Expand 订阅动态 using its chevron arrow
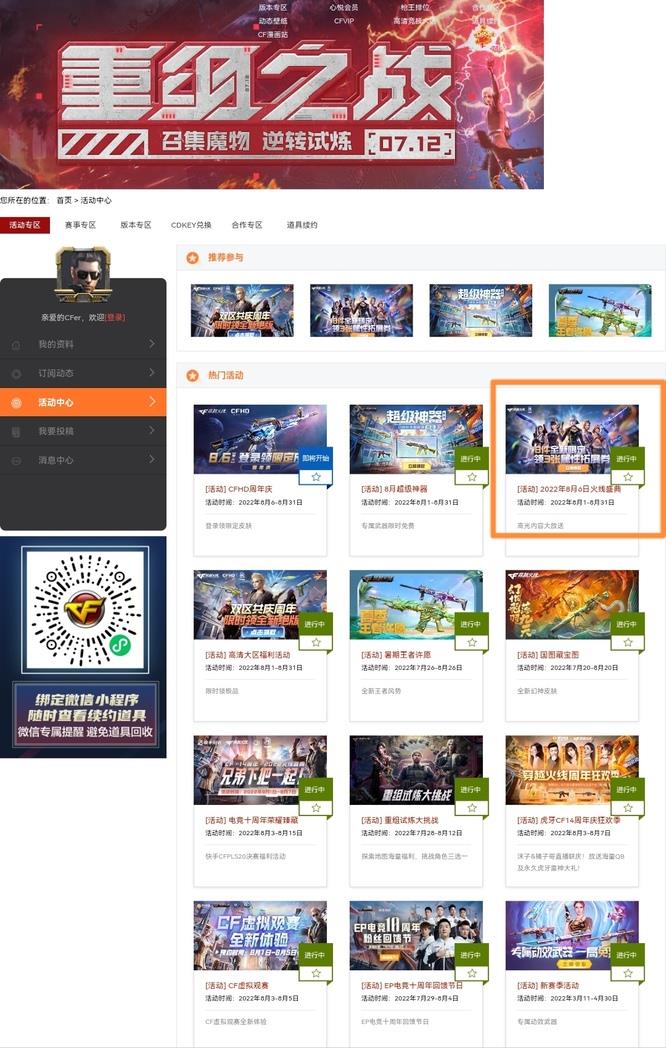This screenshot has height=1048, width=666. tap(151, 373)
